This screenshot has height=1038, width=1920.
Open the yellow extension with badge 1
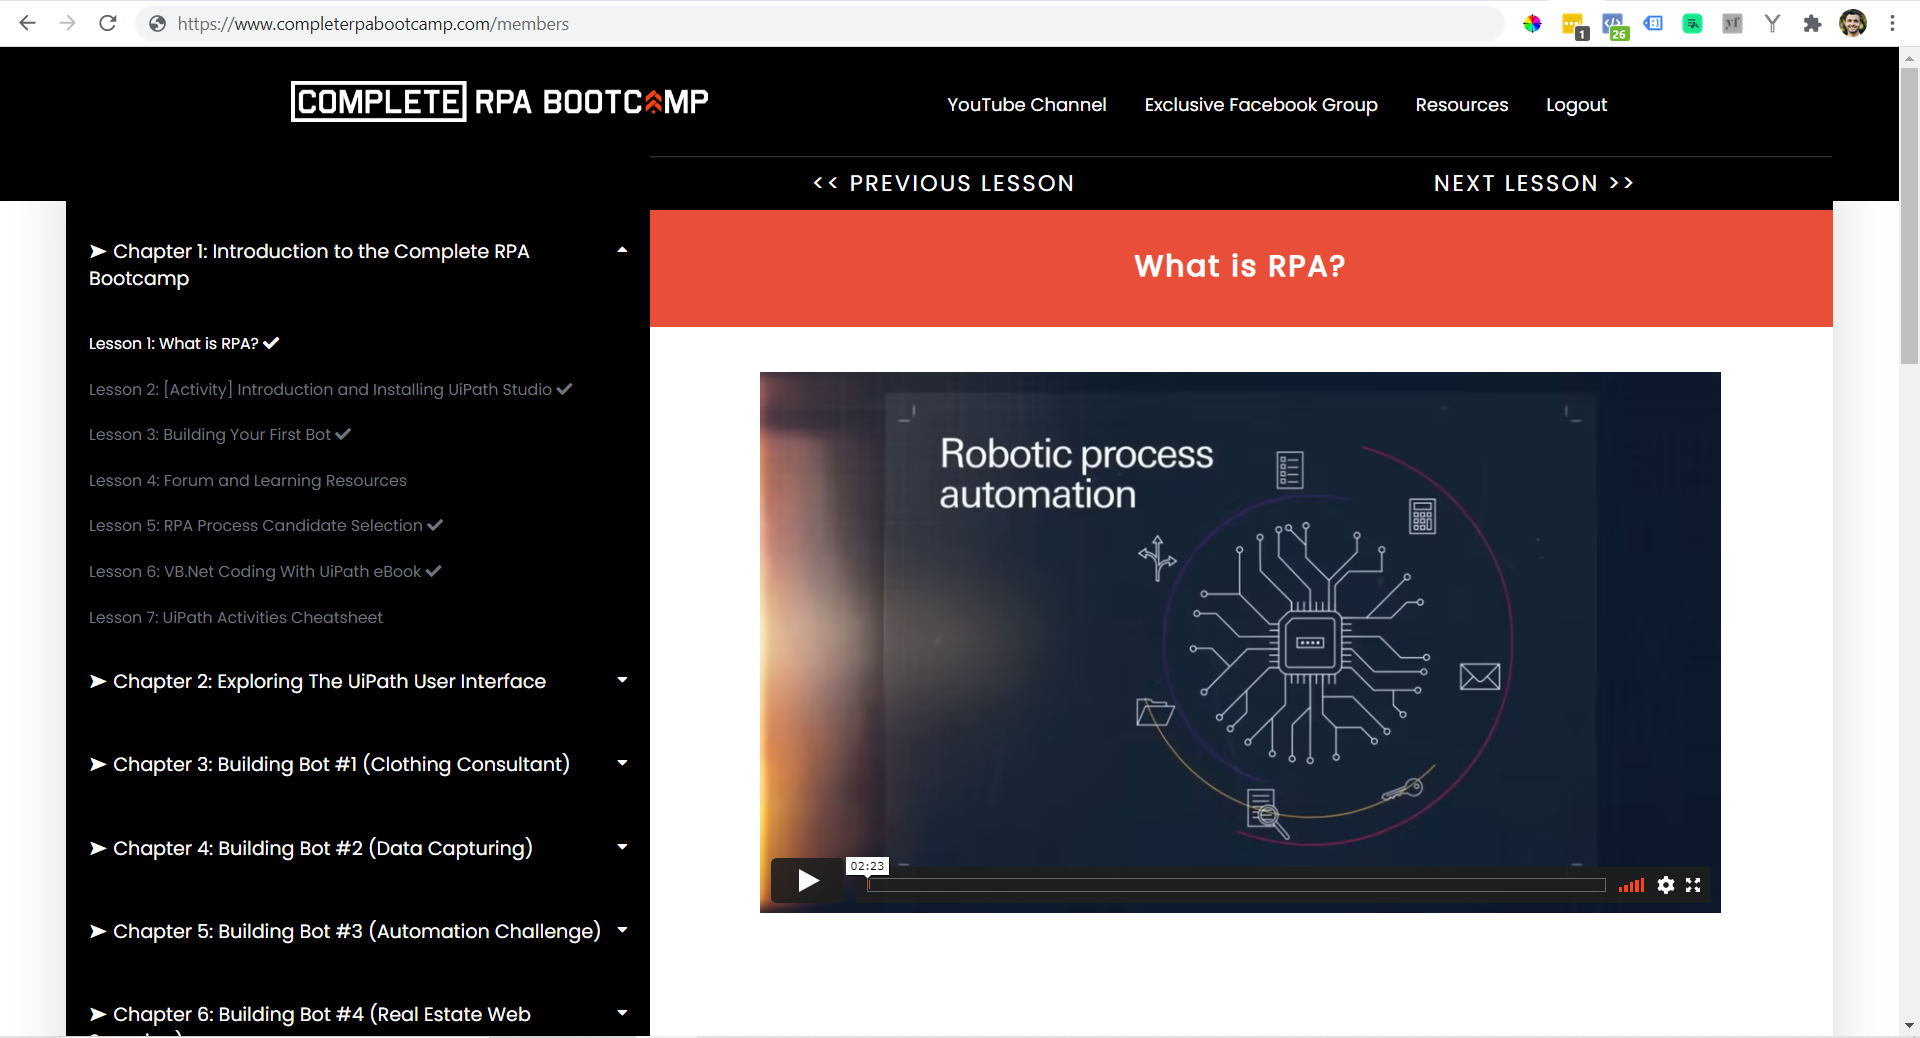[x=1574, y=25]
